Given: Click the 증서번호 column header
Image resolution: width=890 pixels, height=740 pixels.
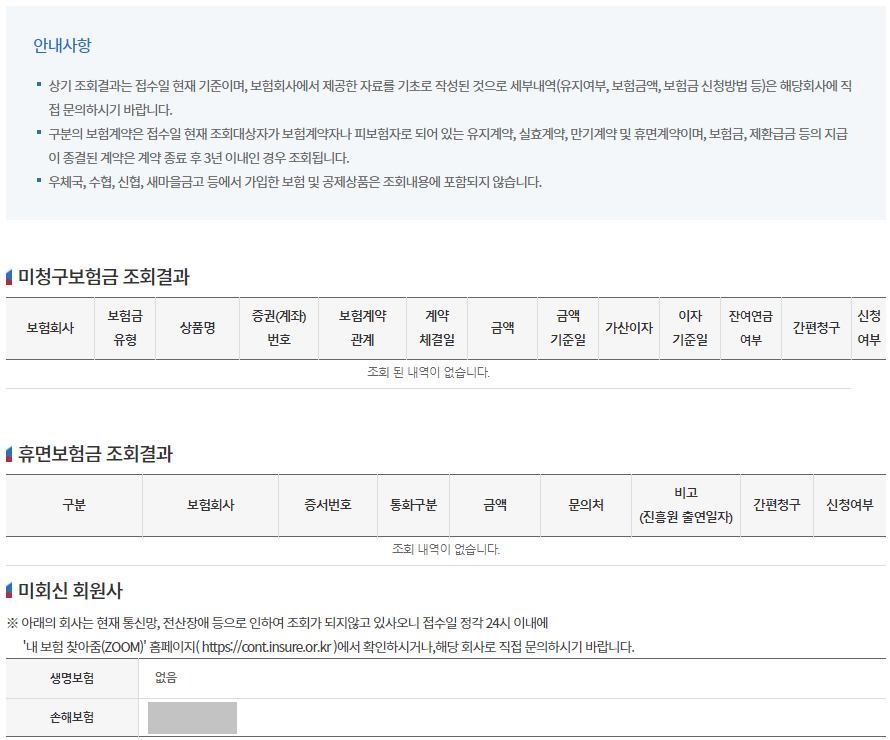Looking at the screenshot, I should (326, 504).
